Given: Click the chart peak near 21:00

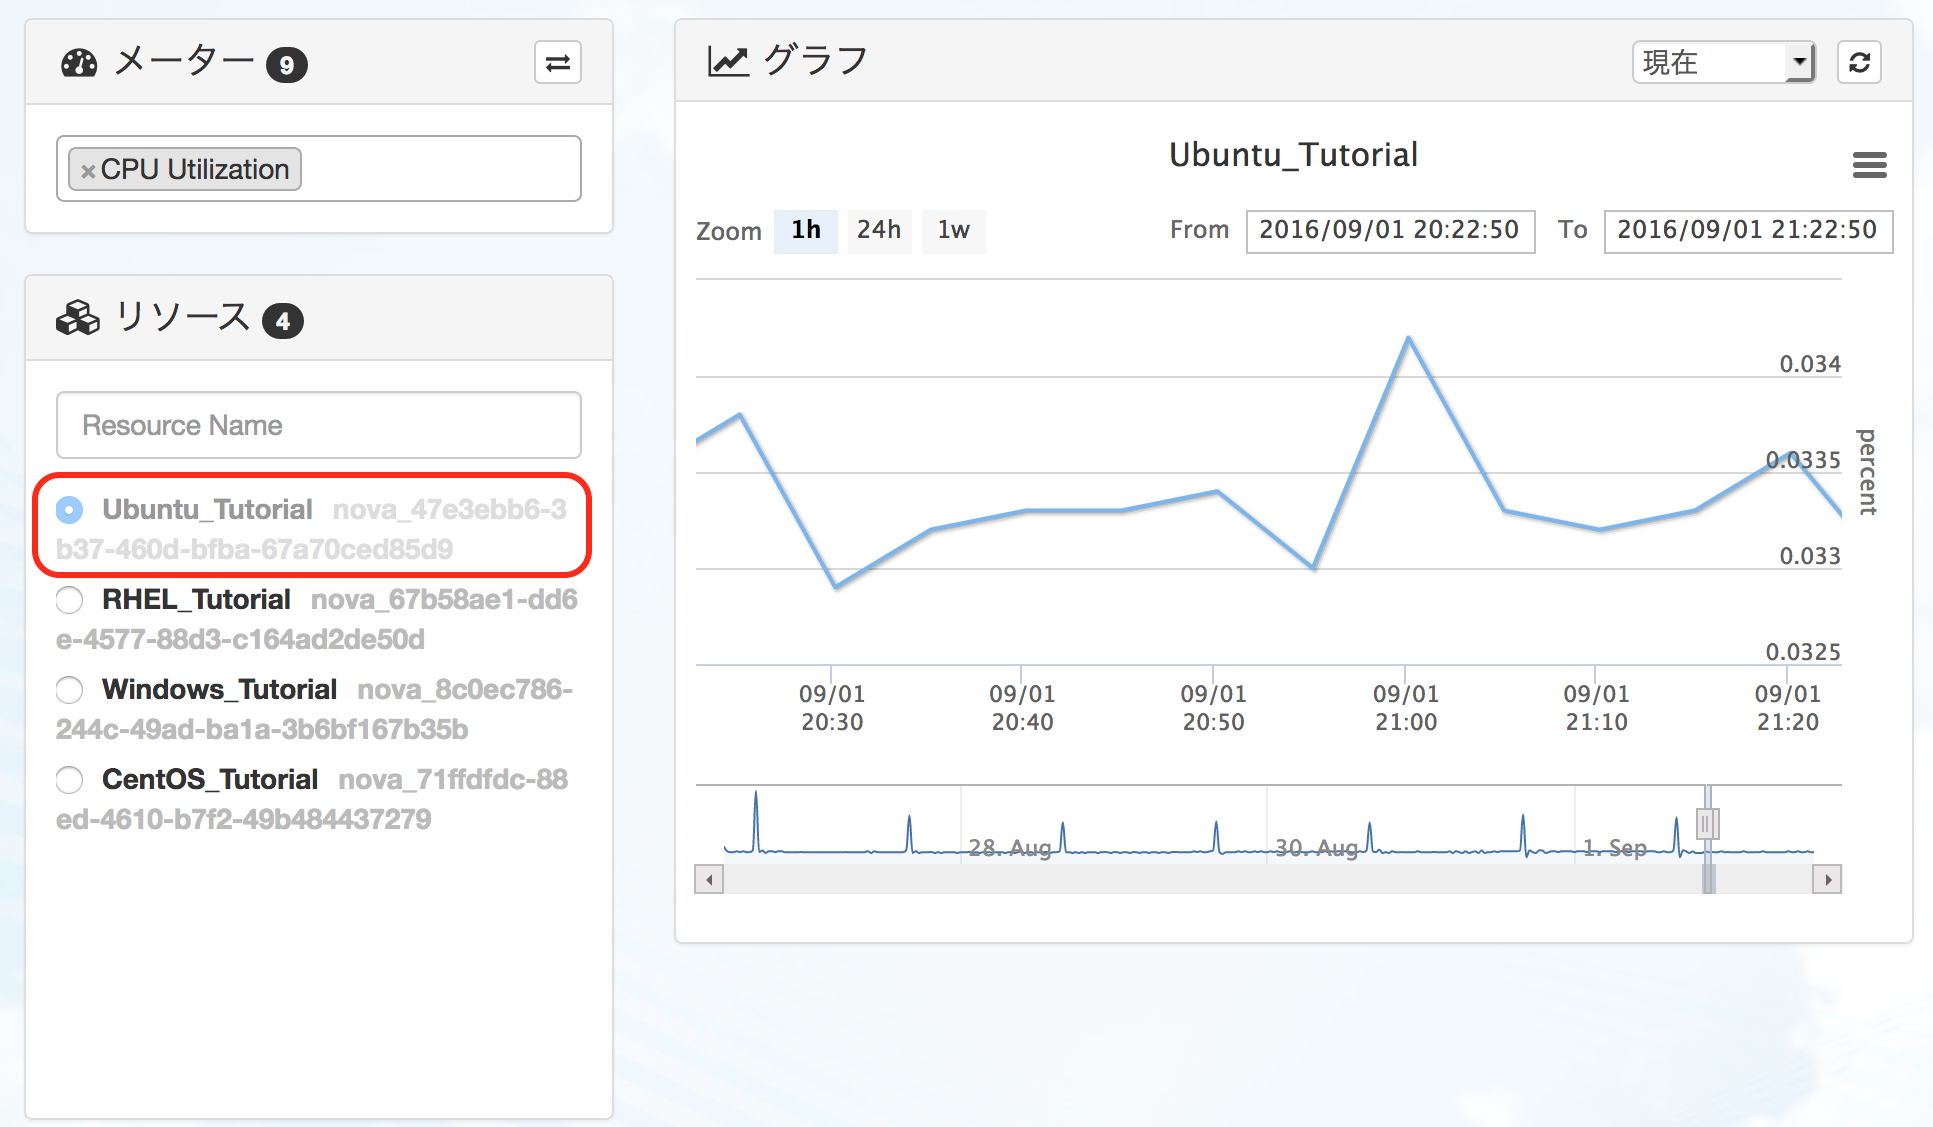Looking at the screenshot, I should click(1409, 338).
